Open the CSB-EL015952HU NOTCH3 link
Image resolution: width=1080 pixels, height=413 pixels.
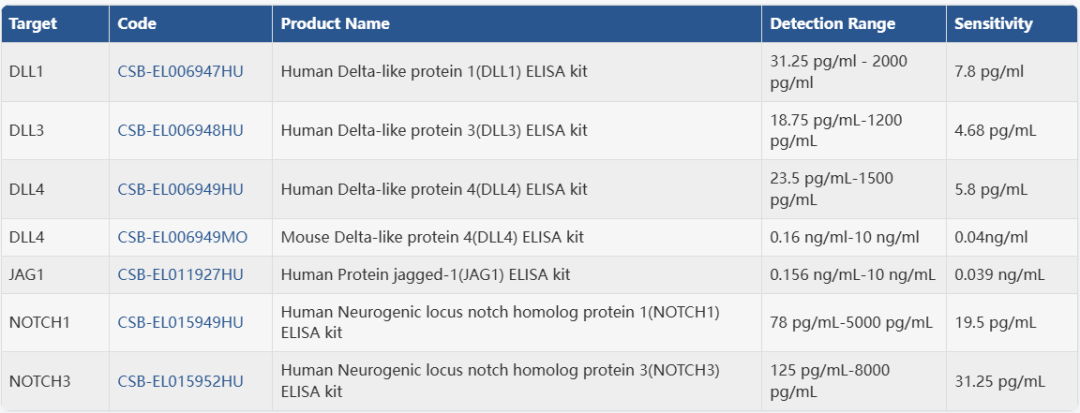click(180, 381)
